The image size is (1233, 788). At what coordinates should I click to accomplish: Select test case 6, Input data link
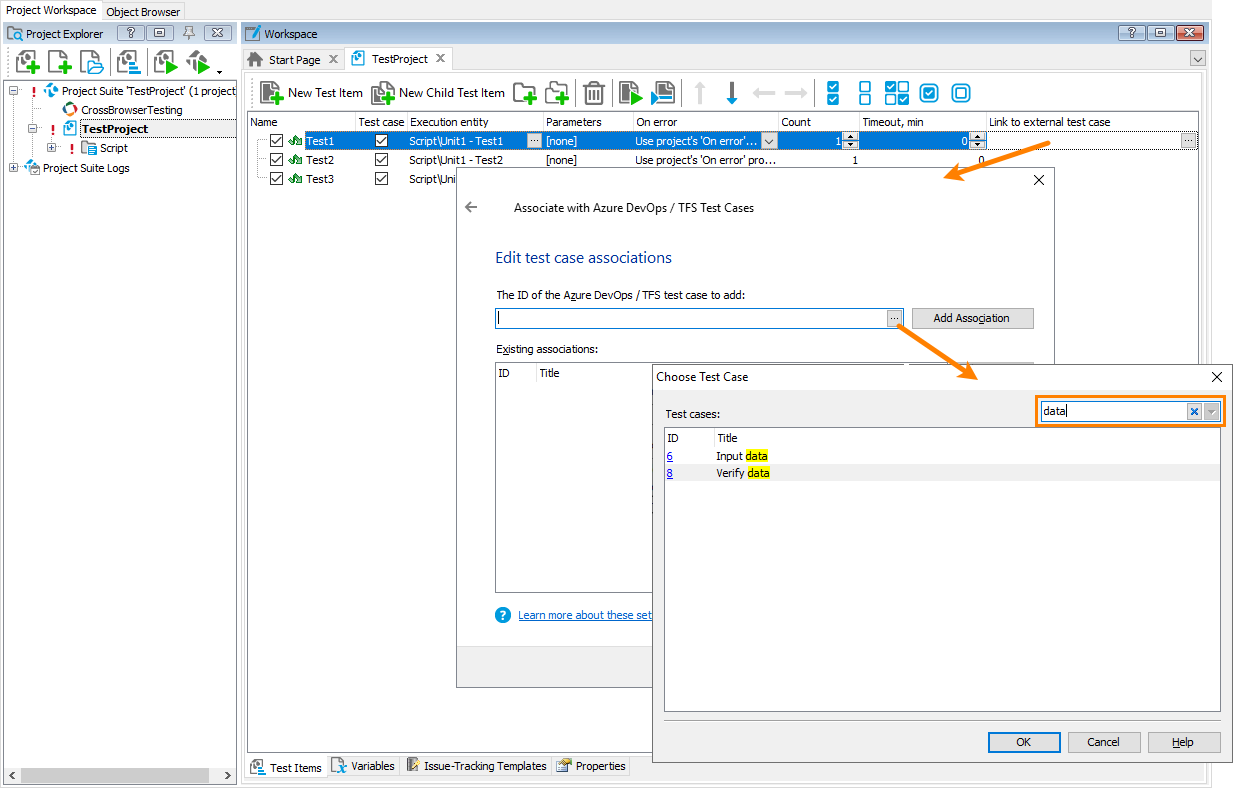point(670,456)
